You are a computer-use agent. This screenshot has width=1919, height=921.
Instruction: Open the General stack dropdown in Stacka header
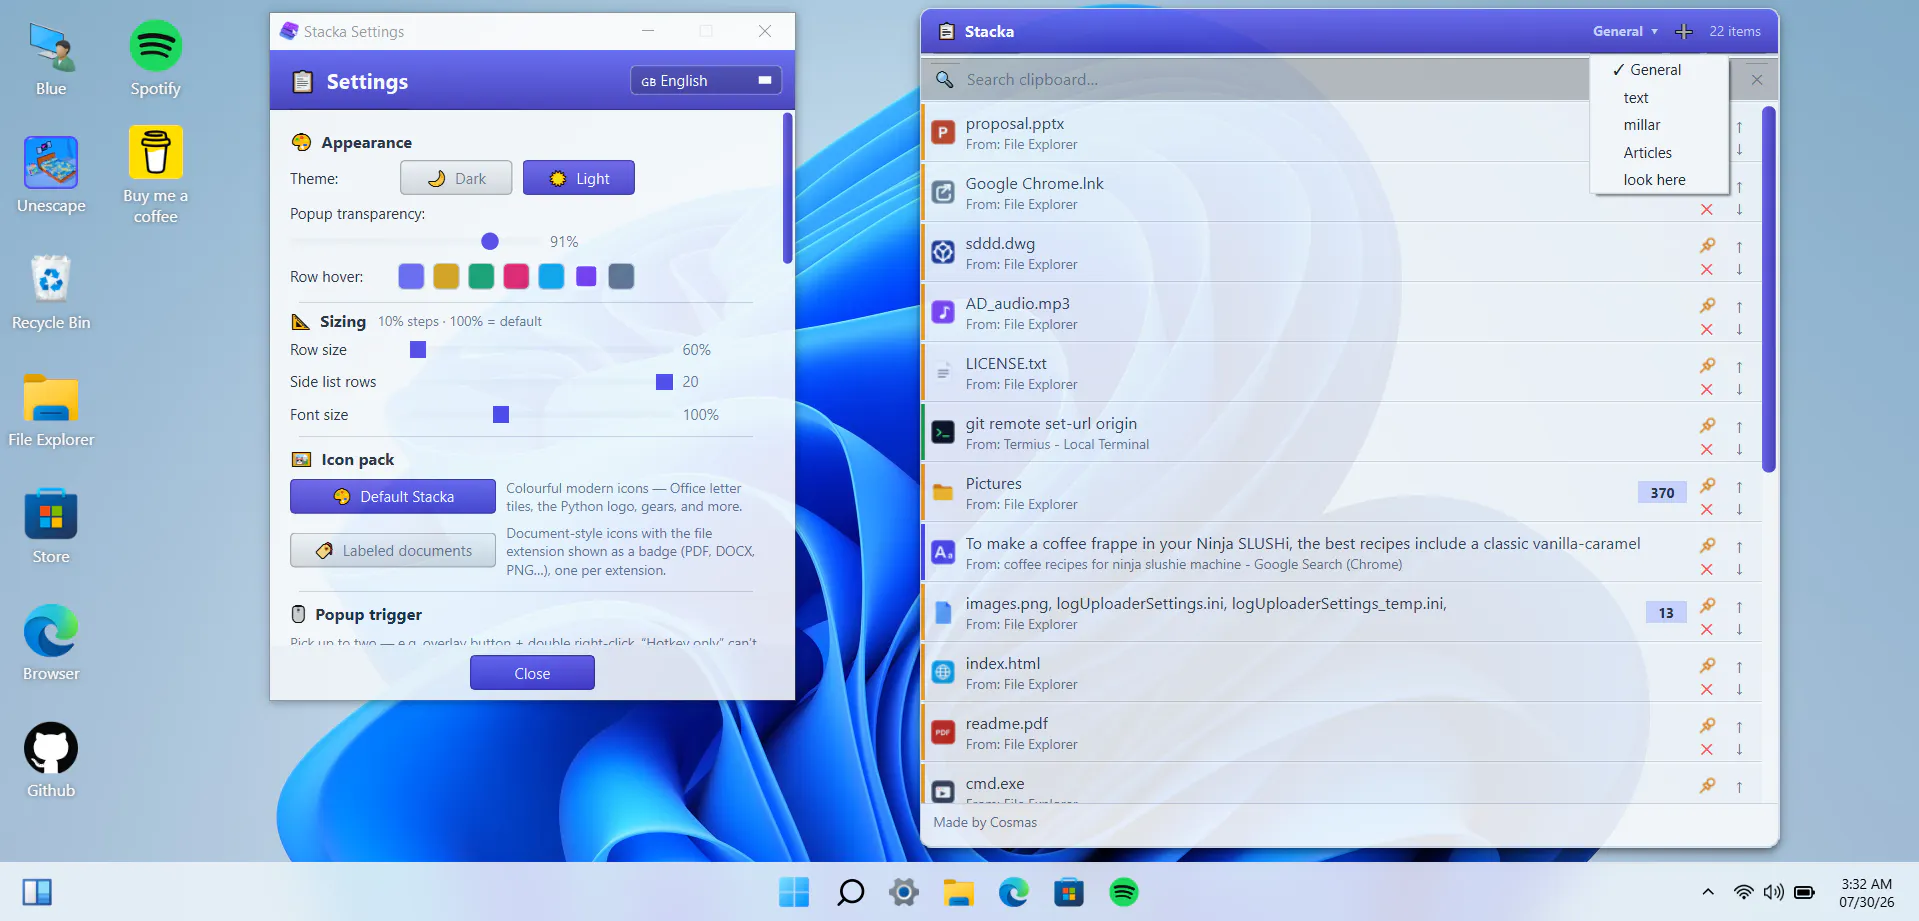click(1625, 32)
